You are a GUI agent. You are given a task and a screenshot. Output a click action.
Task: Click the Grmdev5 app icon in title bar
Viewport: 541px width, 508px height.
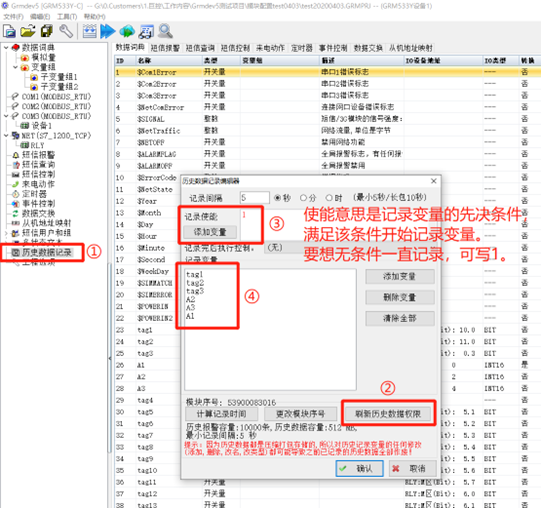[5, 6]
